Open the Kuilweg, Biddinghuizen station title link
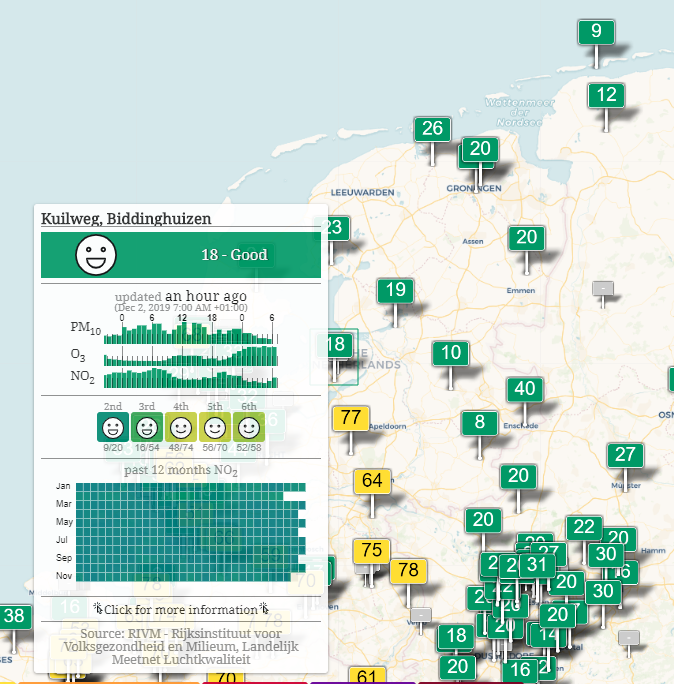This screenshot has height=684, width=674. pyautogui.click(x=126, y=218)
